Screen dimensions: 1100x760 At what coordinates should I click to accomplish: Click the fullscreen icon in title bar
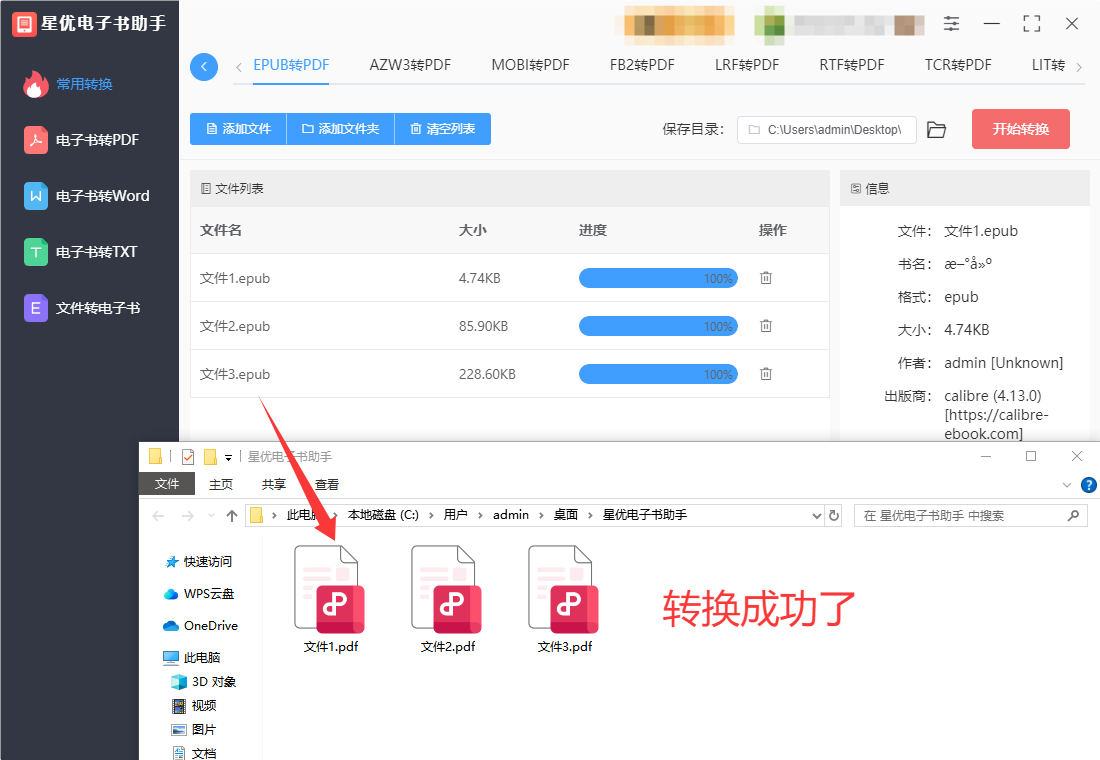pos(1031,24)
